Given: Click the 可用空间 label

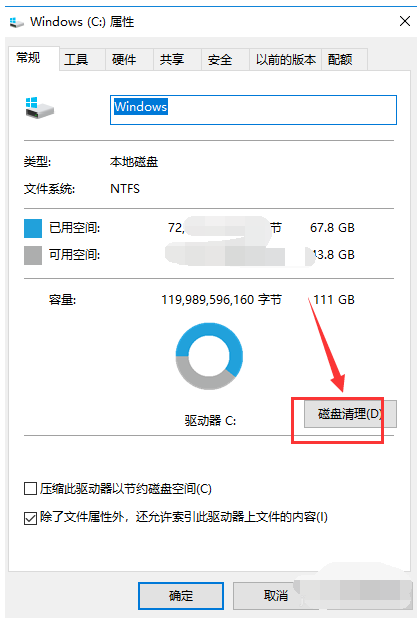Looking at the screenshot, I should [74, 255].
